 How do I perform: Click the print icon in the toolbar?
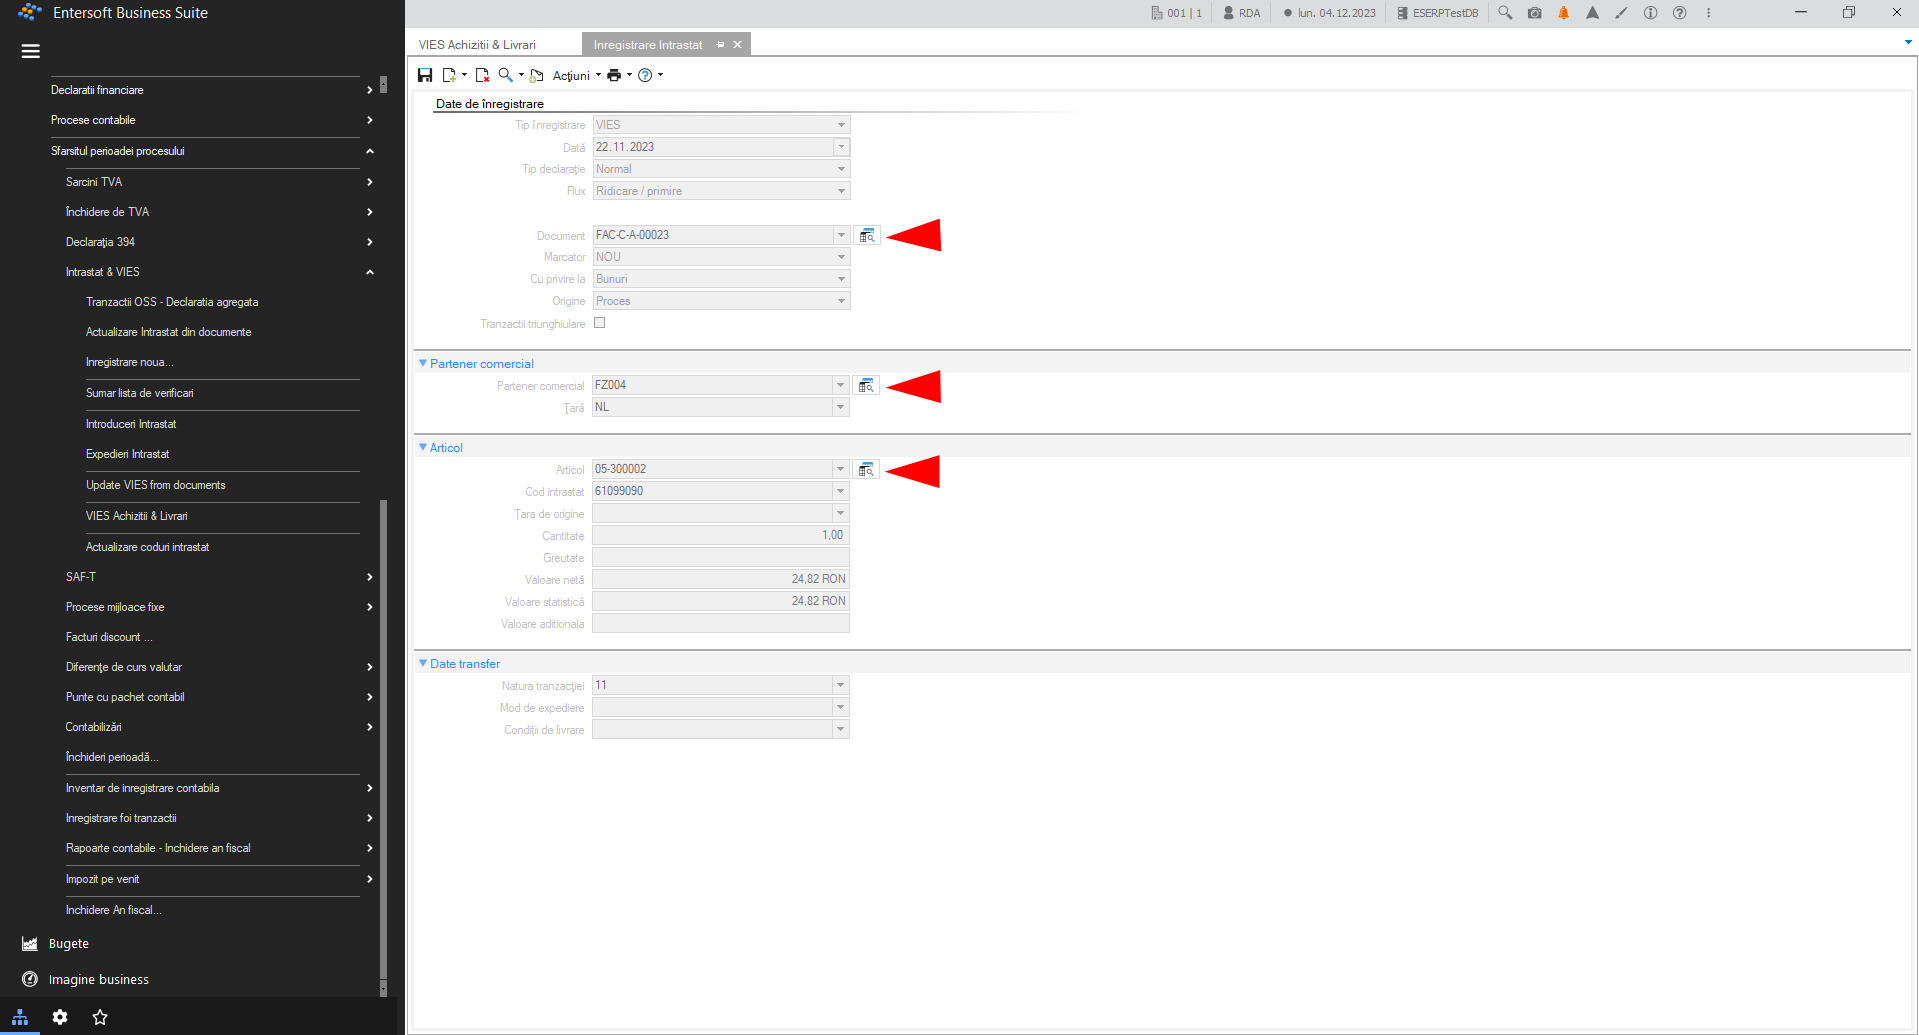[x=614, y=75]
